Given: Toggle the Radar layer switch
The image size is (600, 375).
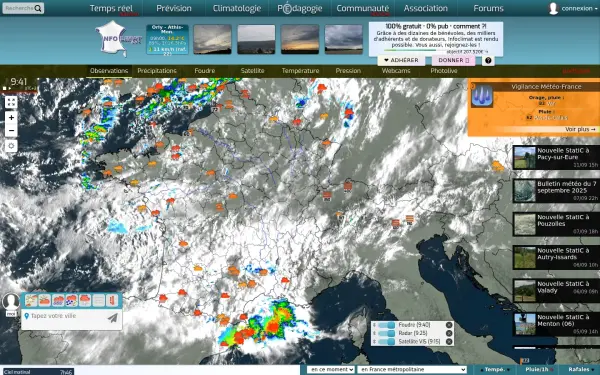Looking at the screenshot, I should pos(386,333).
